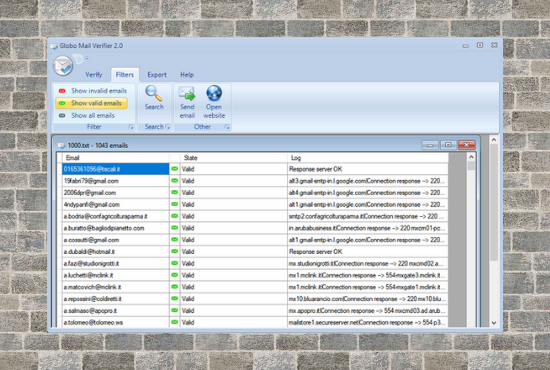Click log cell starting mx10.bluarancio.com
The height and width of the screenshot is (370, 550).
pos(368,299)
